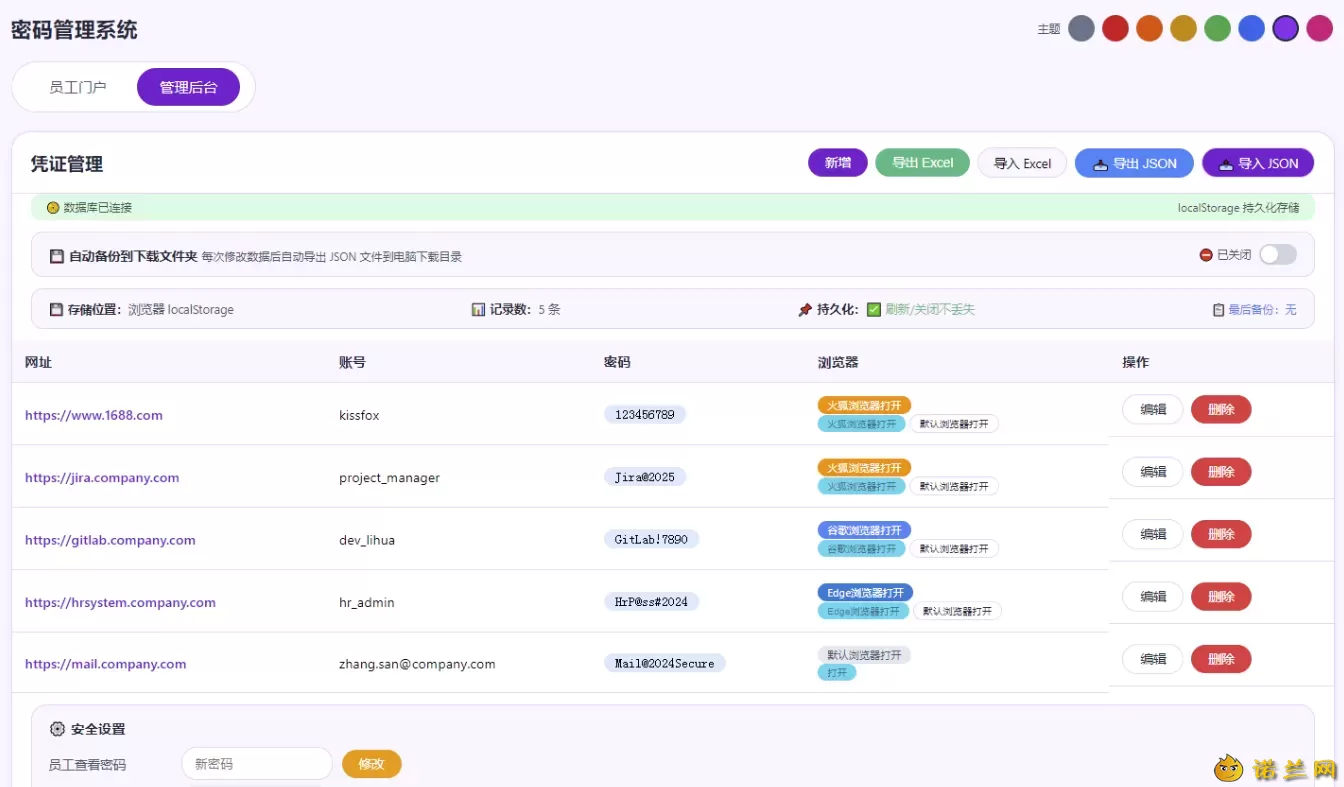Open the https://hrsystem.company.com link
Viewport: 1344px width, 787px height.
[x=120, y=602]
